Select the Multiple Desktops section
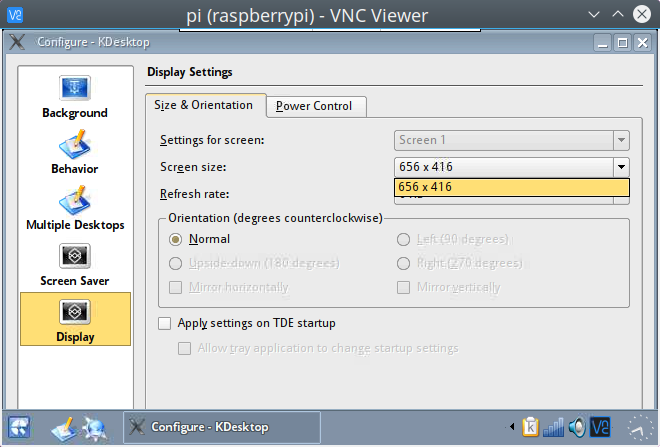 pos(75,209)
